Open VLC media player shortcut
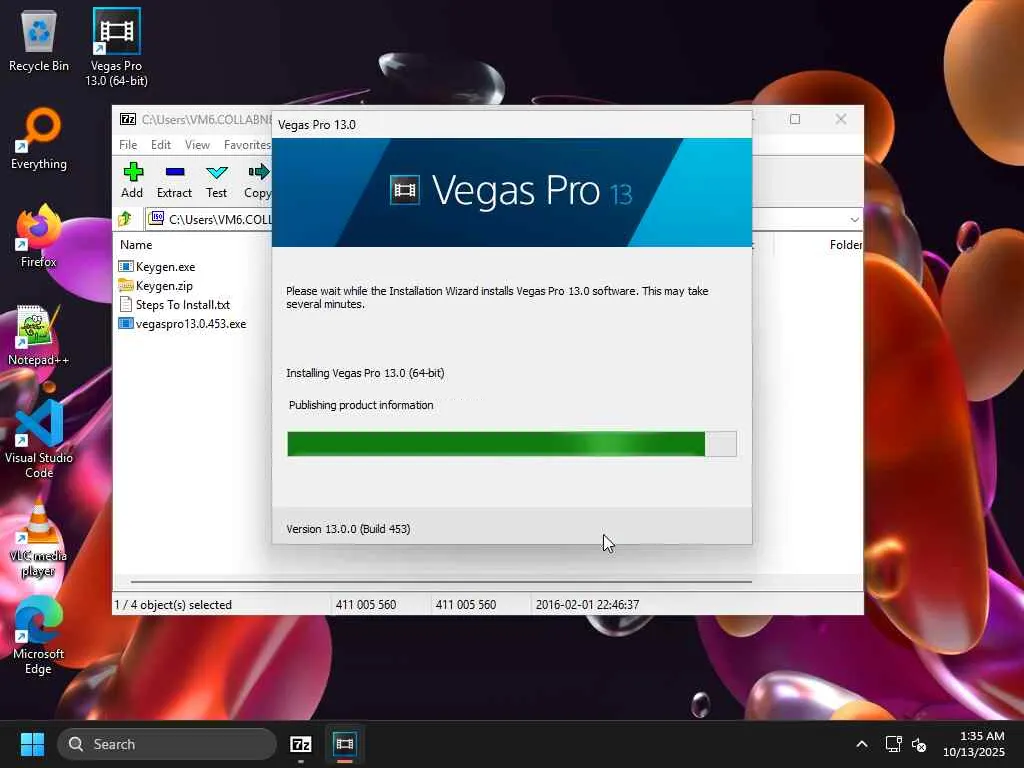 [x=39, y=538]
